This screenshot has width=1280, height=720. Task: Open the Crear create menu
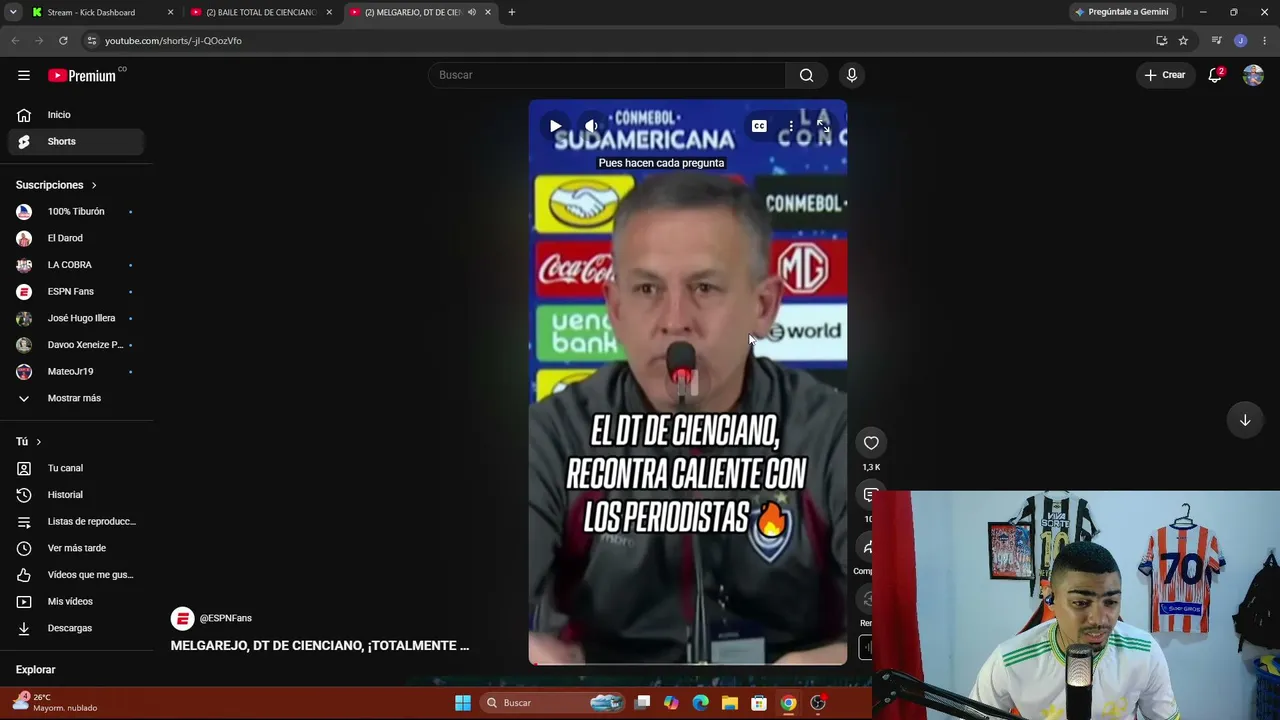(x=1165, y=75)
